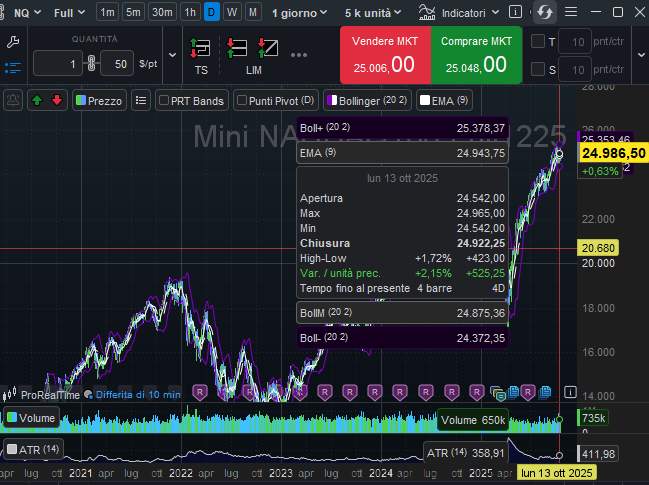Switch to the W weekly timeframe

coord(231,12)
